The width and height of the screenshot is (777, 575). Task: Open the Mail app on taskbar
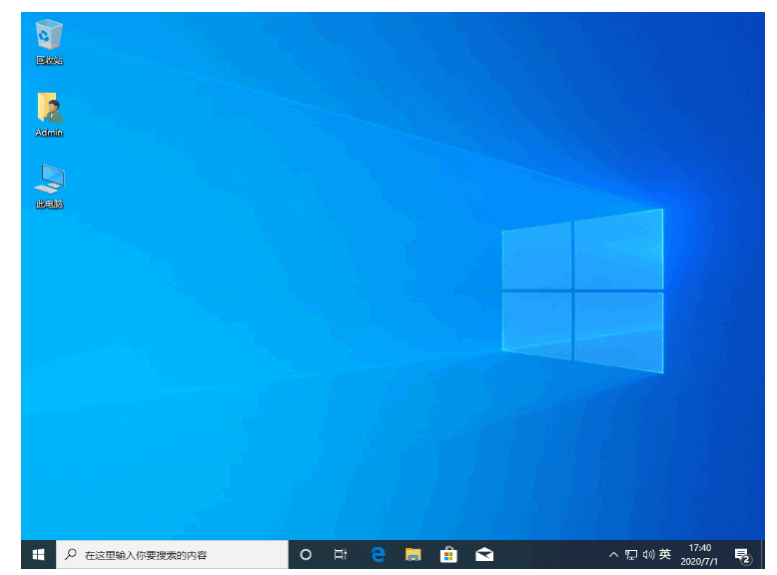coord(484,555)
